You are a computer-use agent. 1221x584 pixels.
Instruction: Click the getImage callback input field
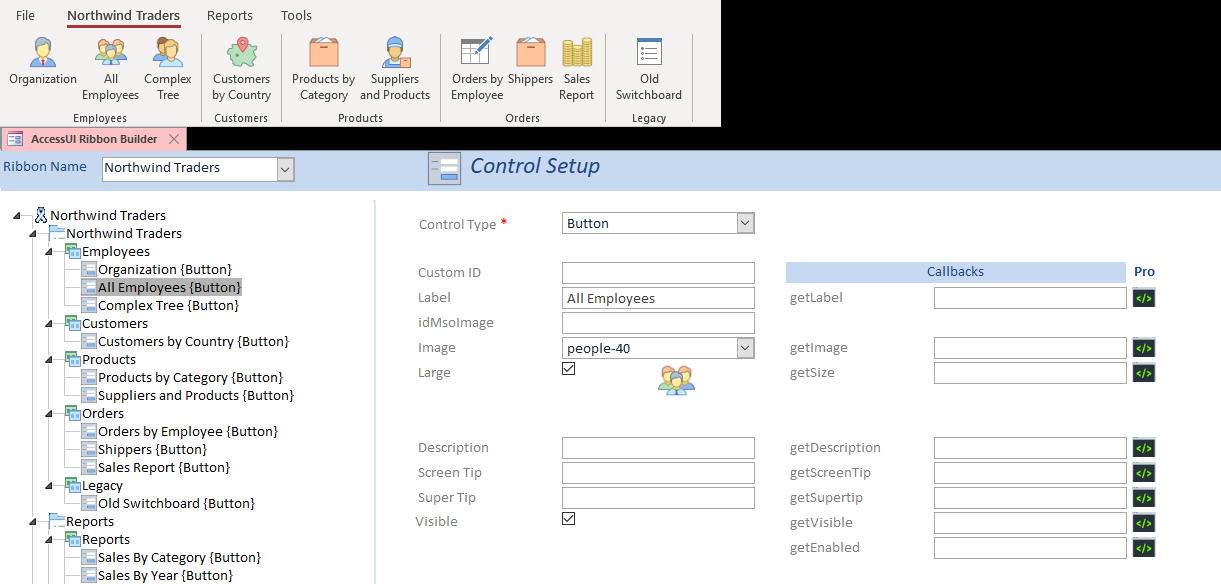pos(1030,348)
